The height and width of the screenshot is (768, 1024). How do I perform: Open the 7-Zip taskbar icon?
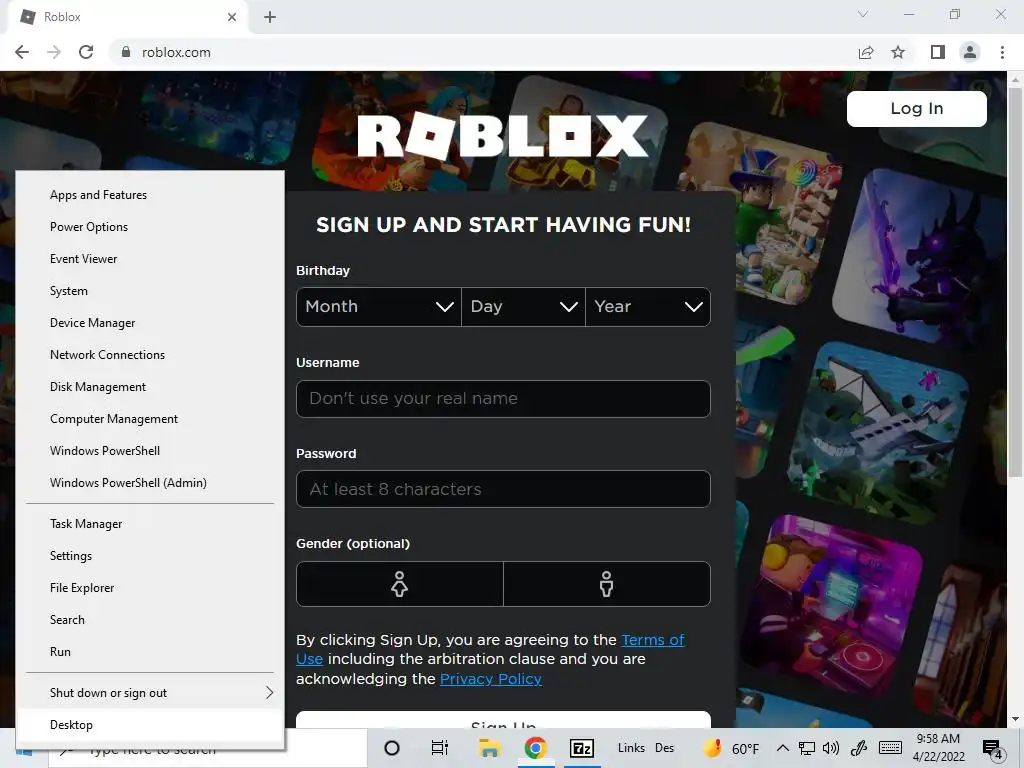[582, 748]
